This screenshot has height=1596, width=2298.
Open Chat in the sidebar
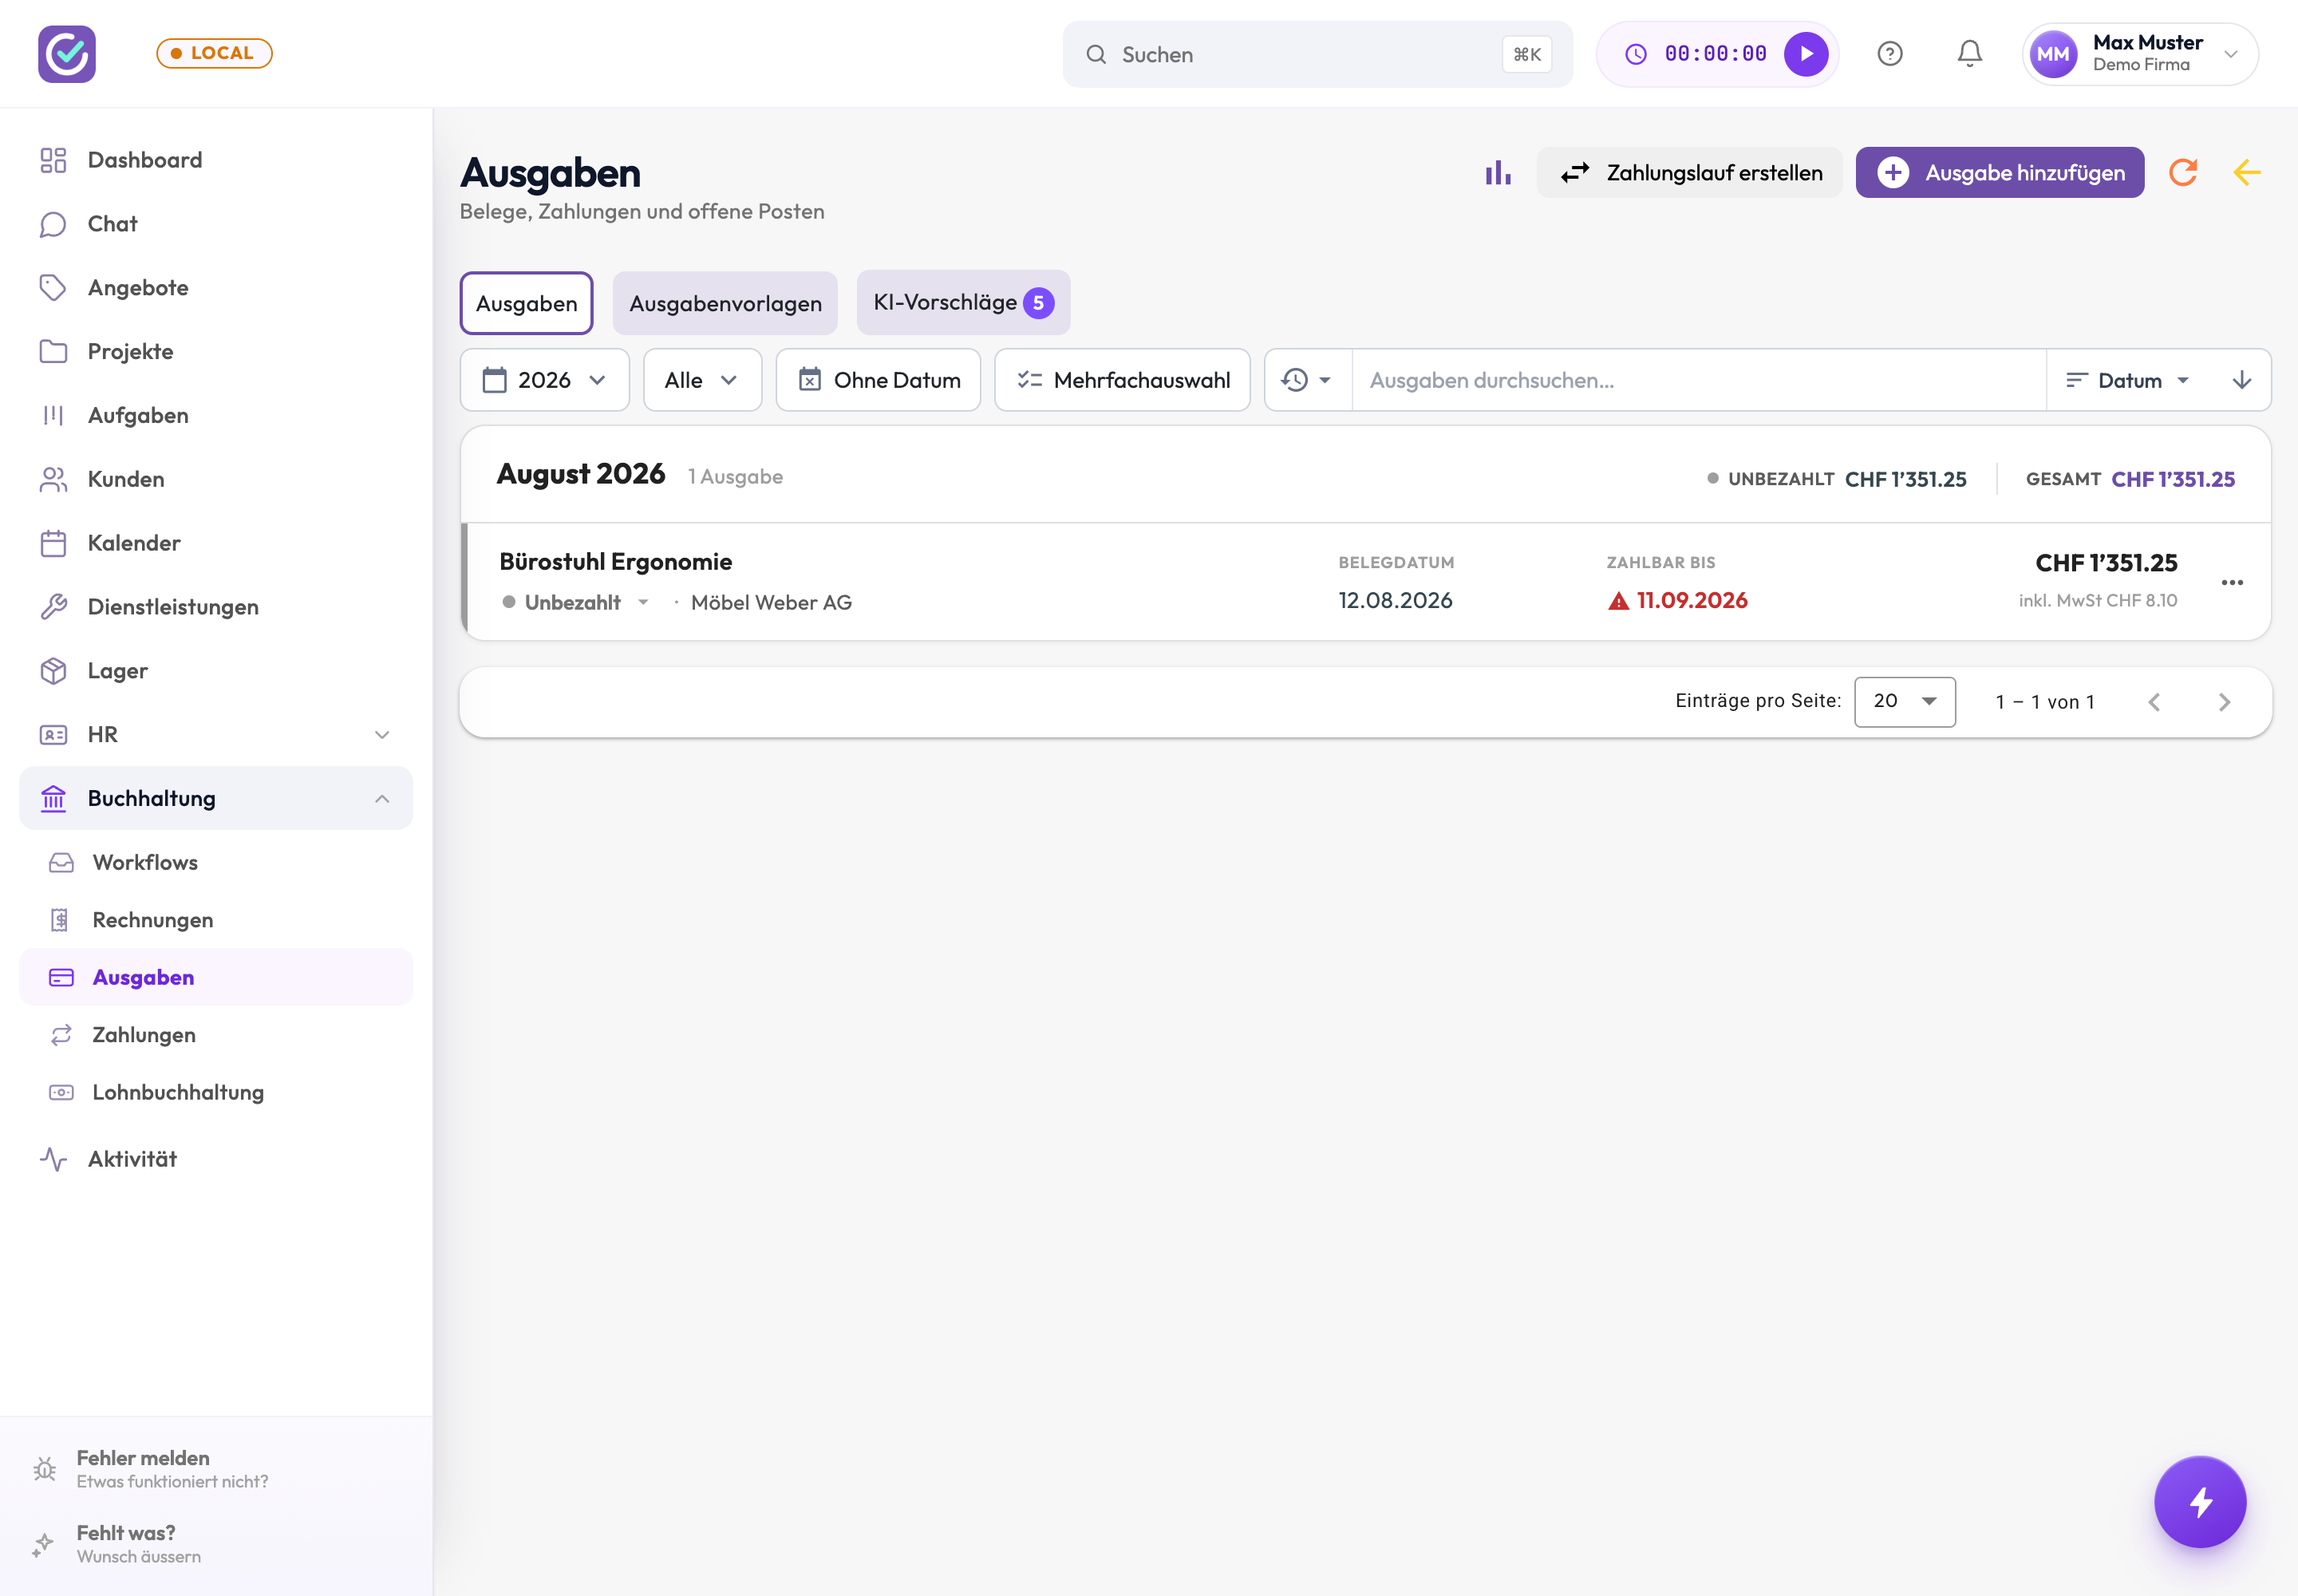pos(216,224)
